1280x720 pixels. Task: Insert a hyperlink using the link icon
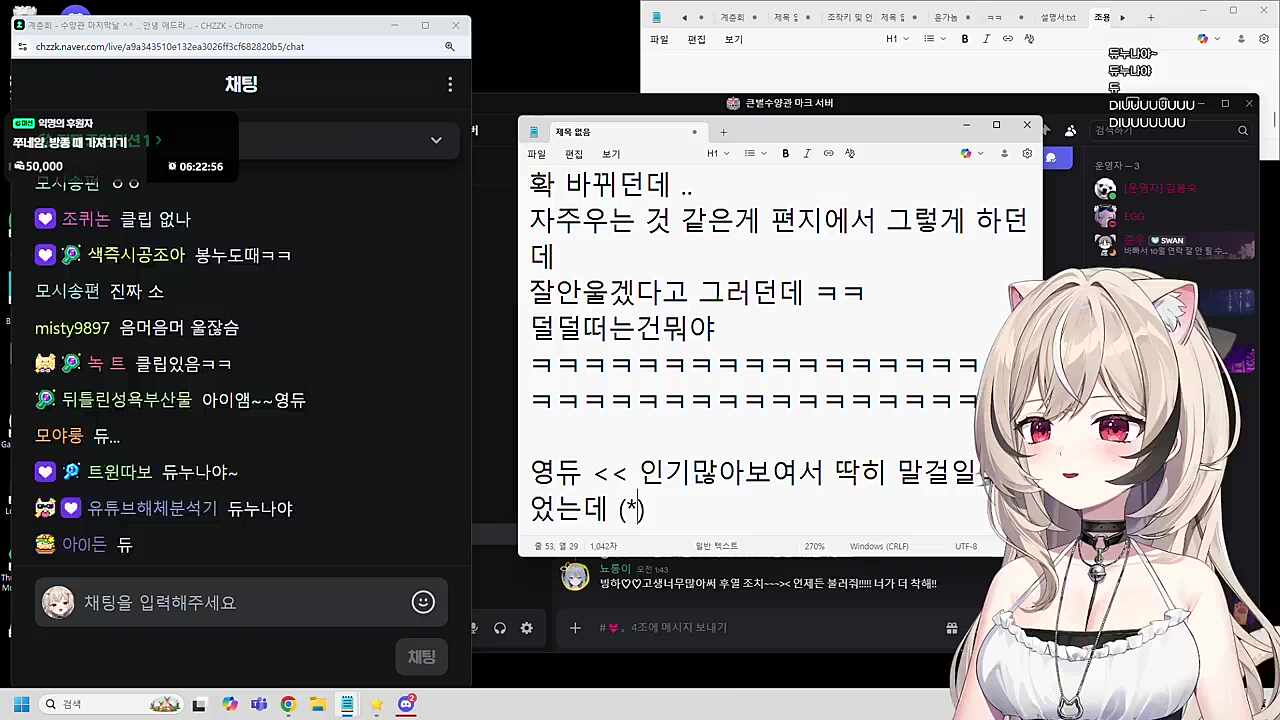[828, 153]
